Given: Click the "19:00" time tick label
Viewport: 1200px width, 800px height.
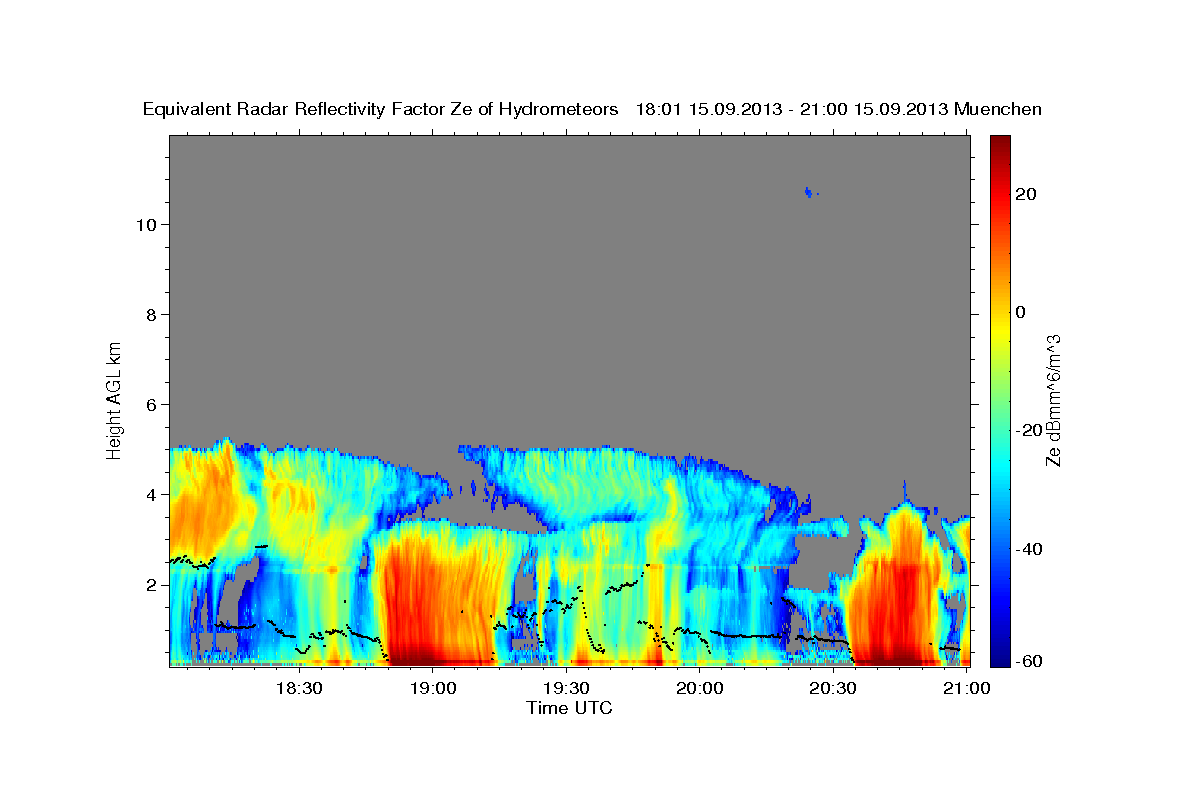Looking at the screenshot, I should [432, 688].
